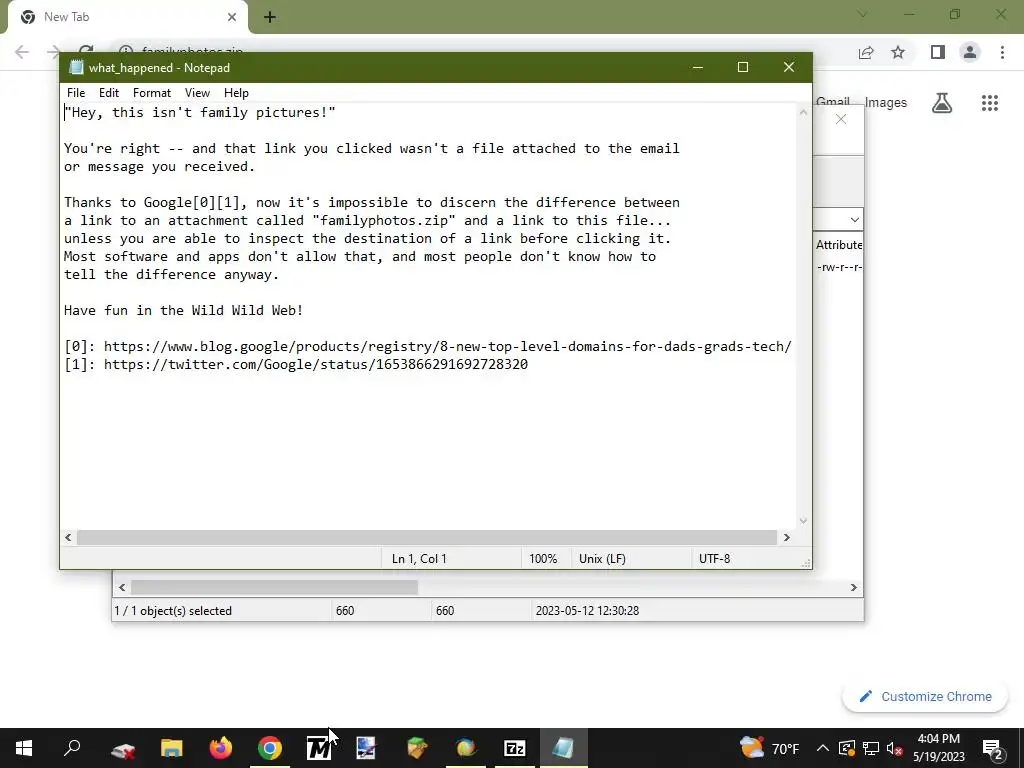This screenshot has width=1024, height=768.
Task: Click the 'Ln 1, Col 1' status bar entry
Action: coord(419,558)
